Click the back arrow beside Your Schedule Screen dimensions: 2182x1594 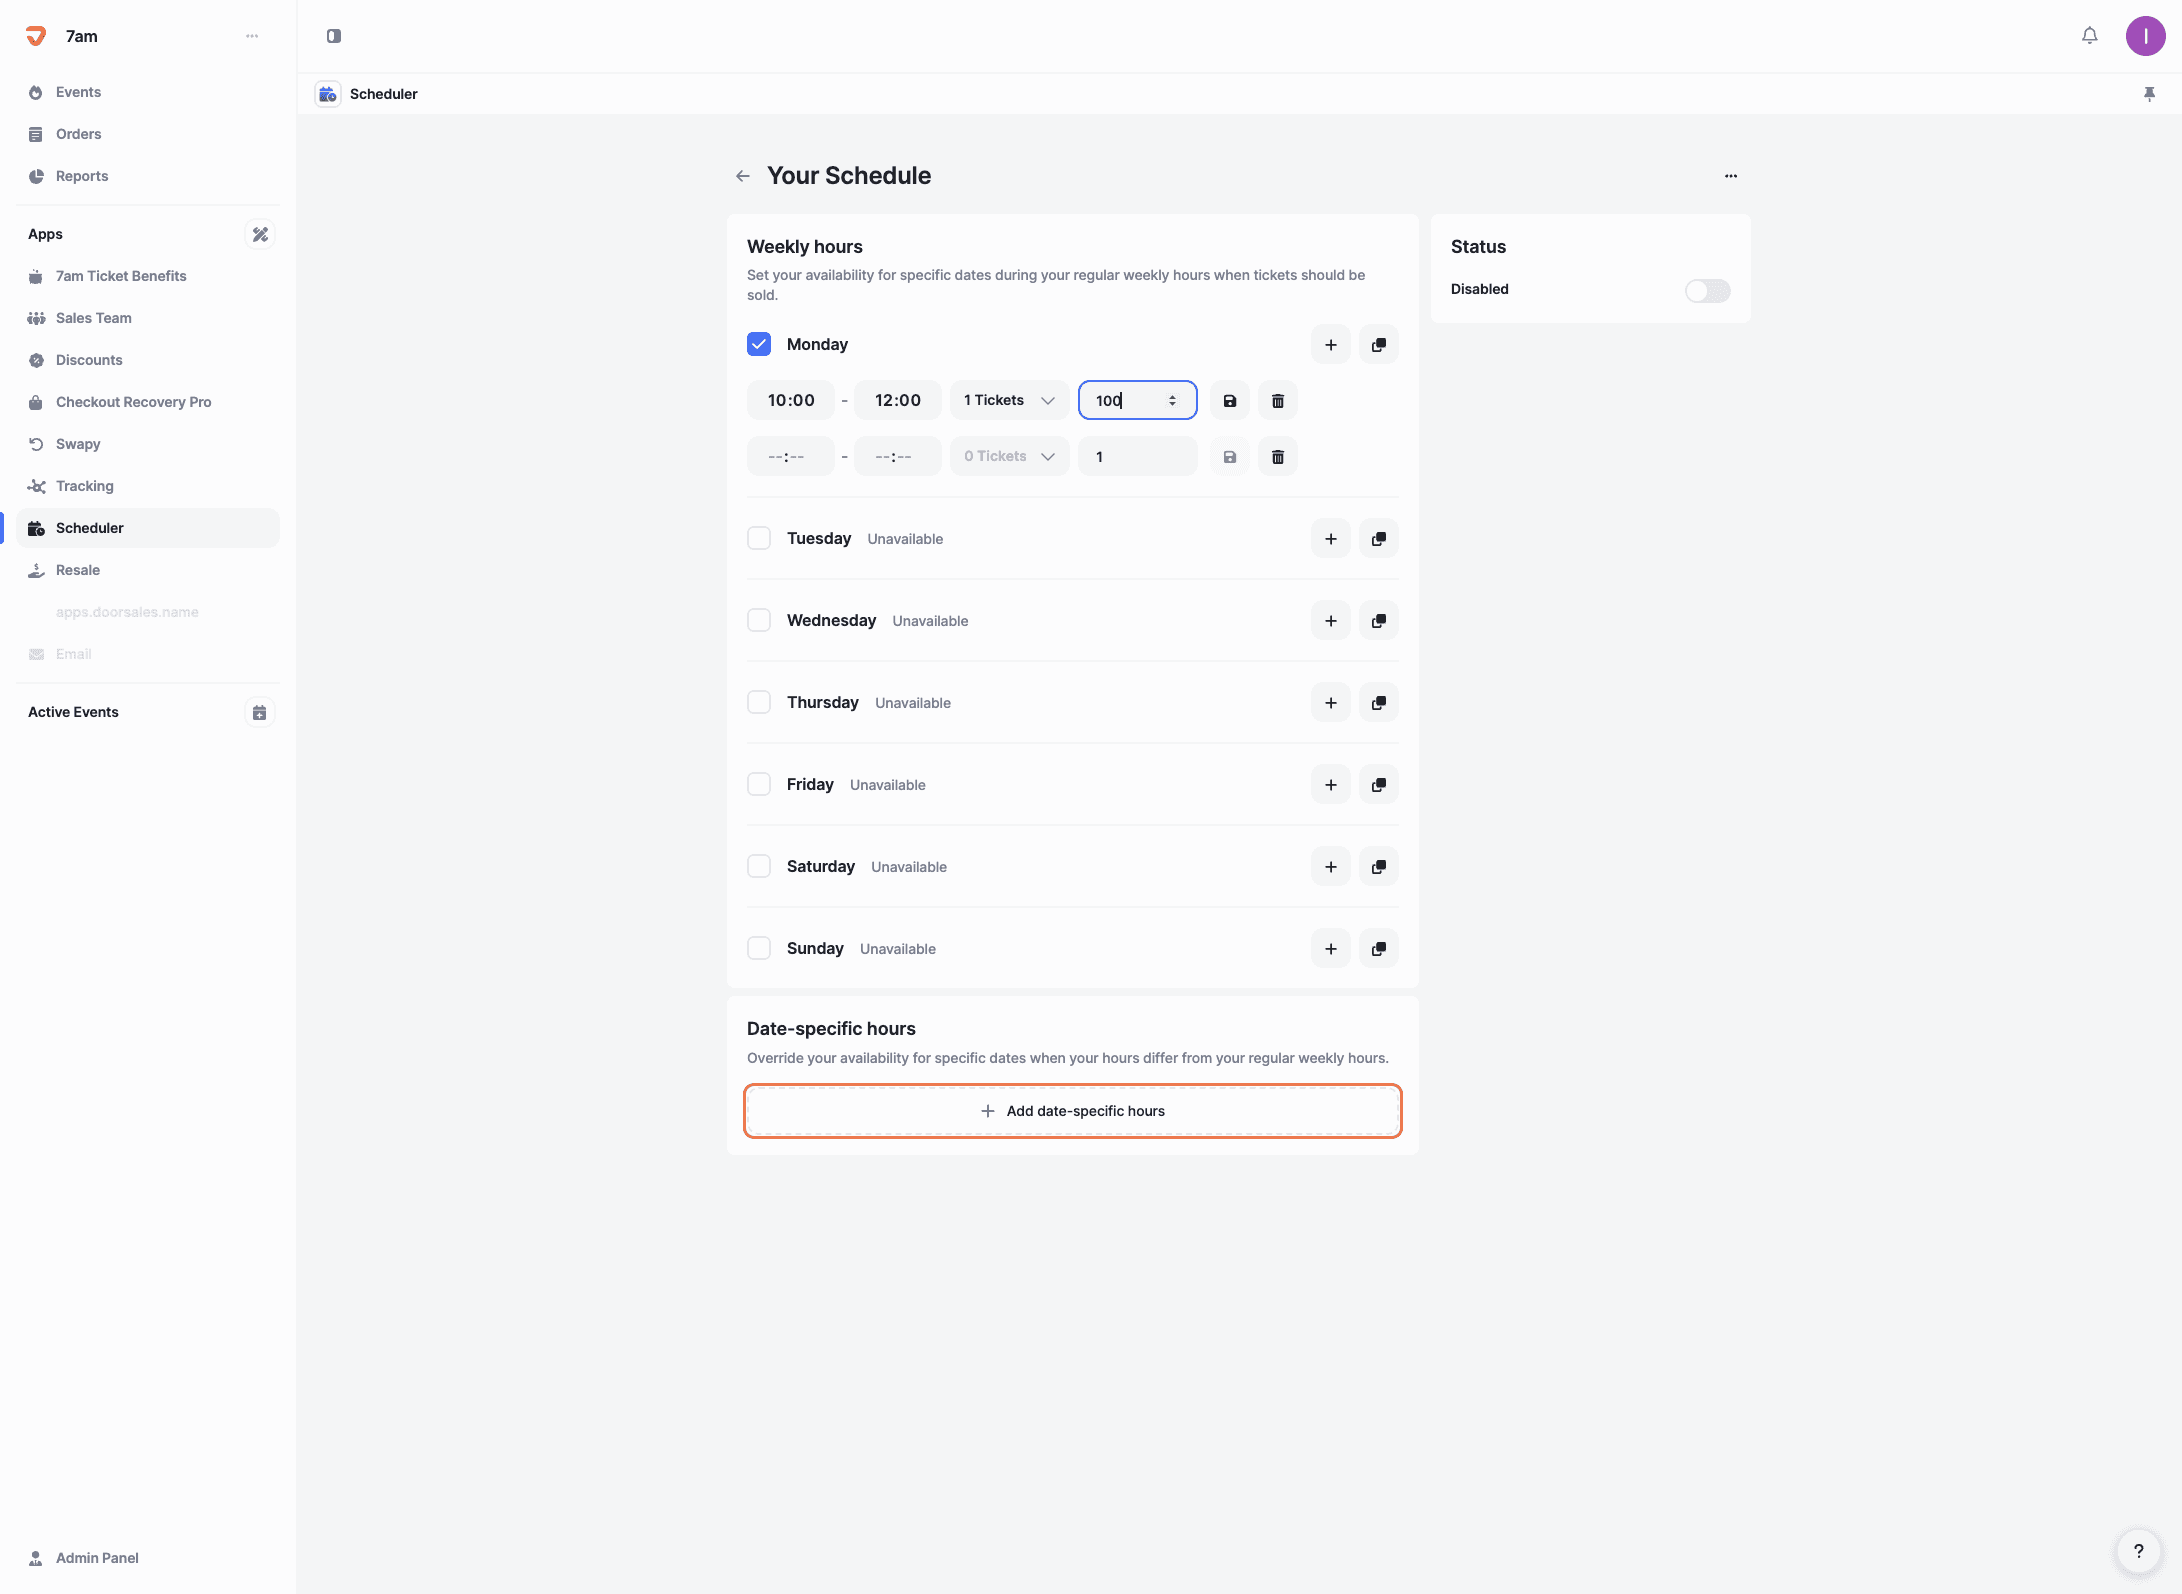(742, 176)
